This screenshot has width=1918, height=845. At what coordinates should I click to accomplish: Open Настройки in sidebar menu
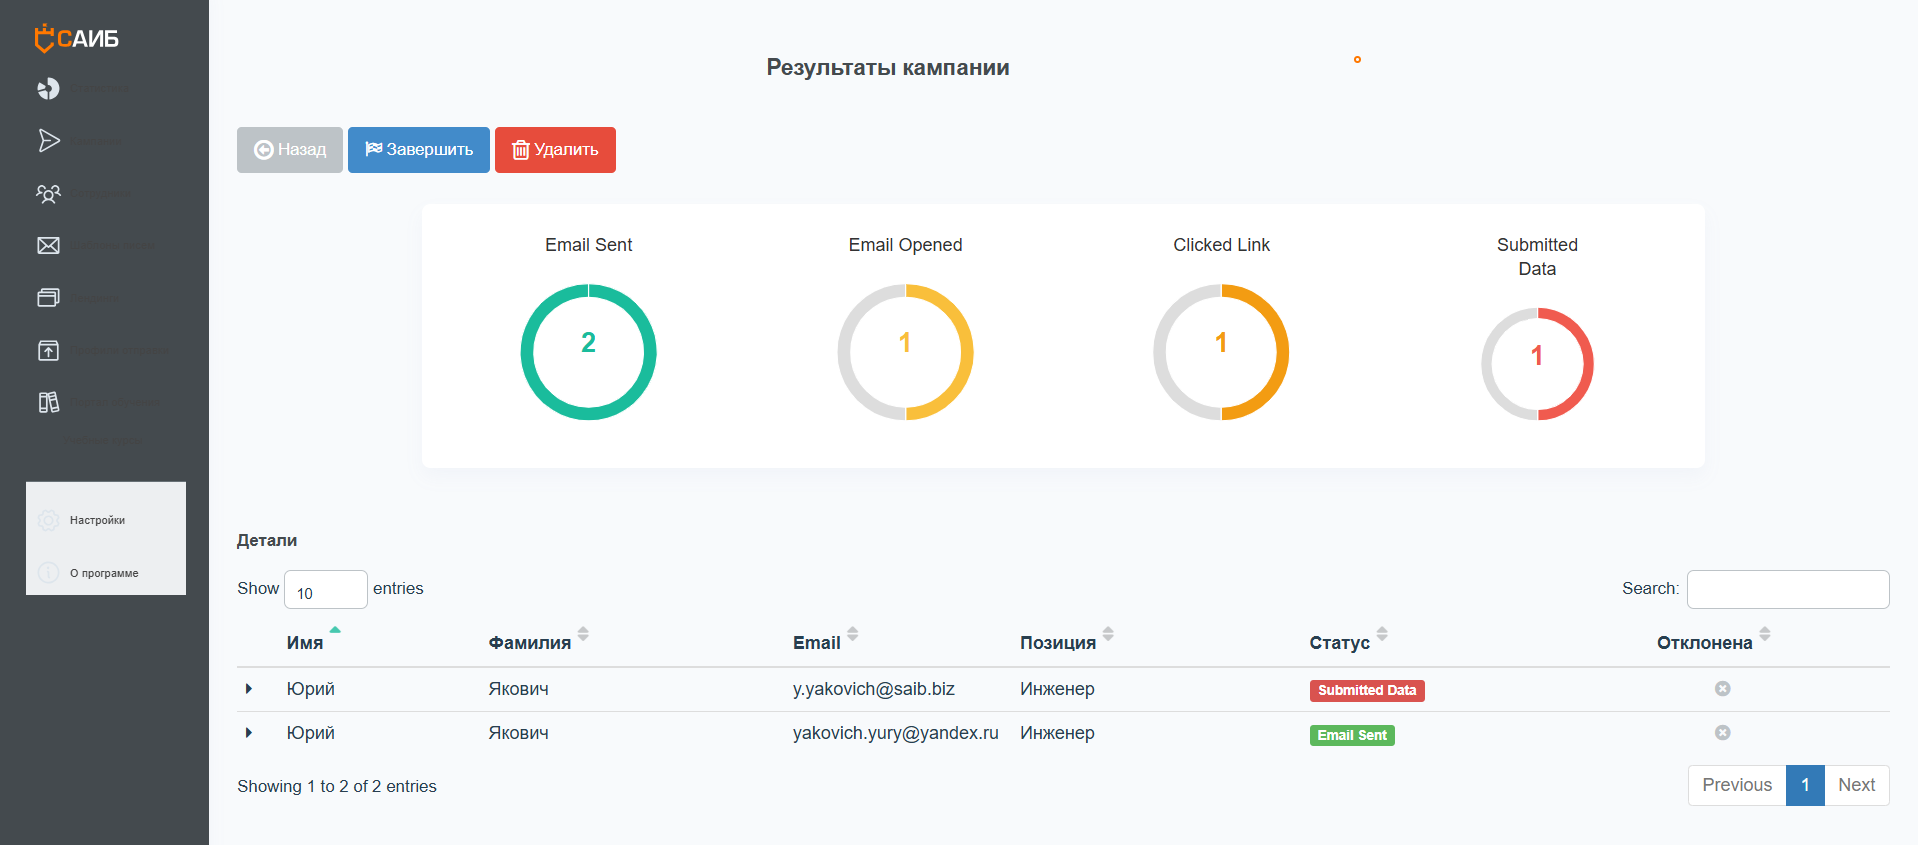point(97,520)
